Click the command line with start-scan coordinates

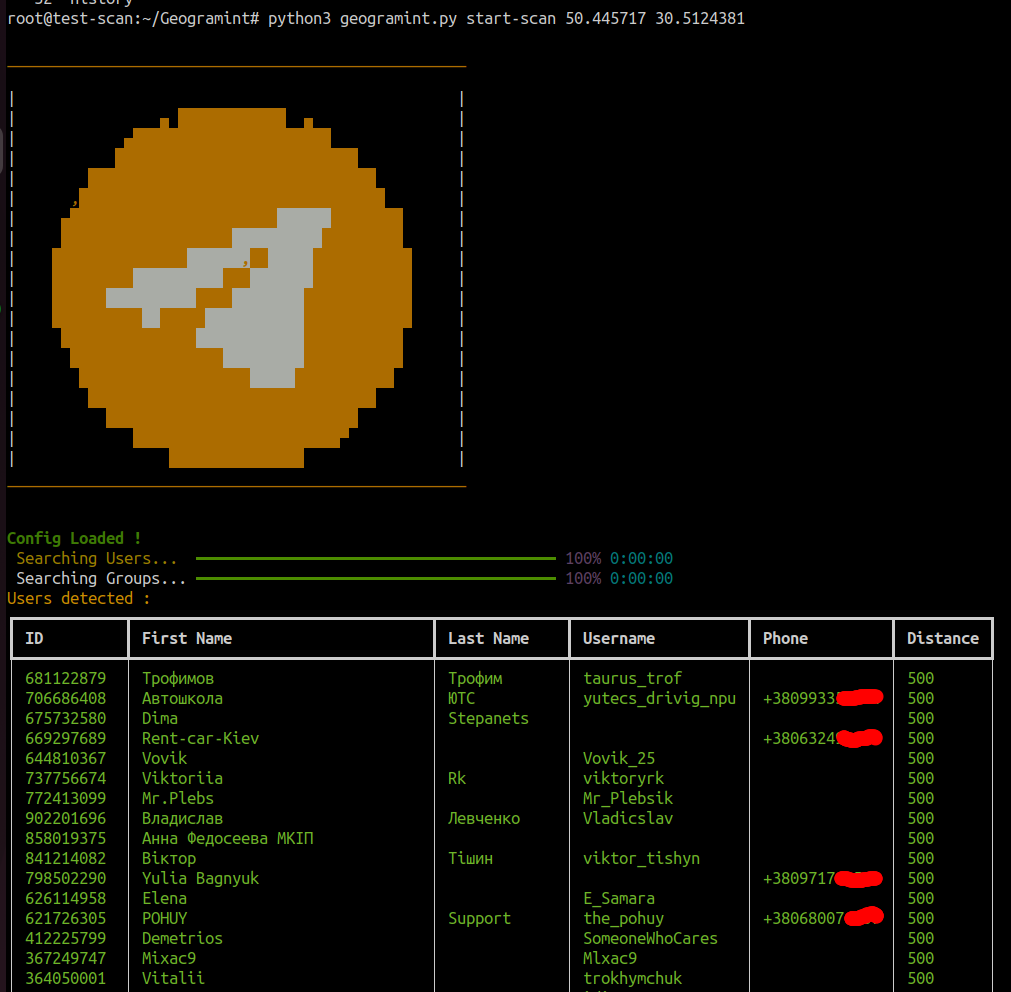(376, 19)
